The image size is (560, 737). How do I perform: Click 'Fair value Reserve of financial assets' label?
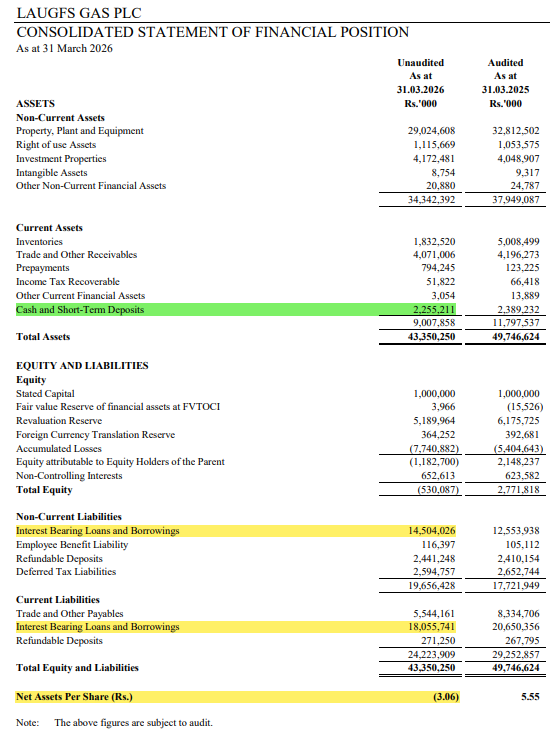click(118, 407)
